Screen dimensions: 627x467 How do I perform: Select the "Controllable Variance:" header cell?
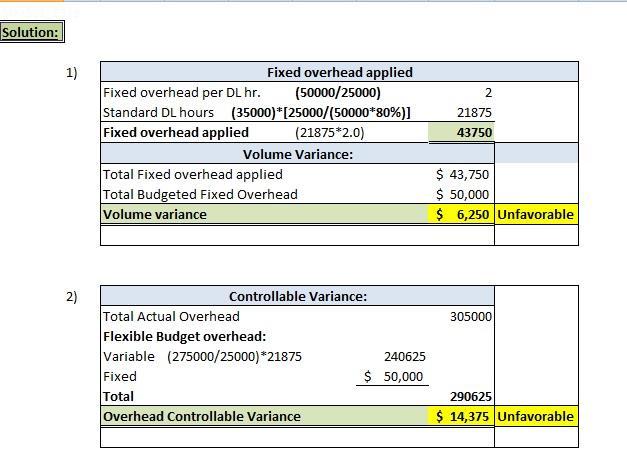click(x=297, y=296)
